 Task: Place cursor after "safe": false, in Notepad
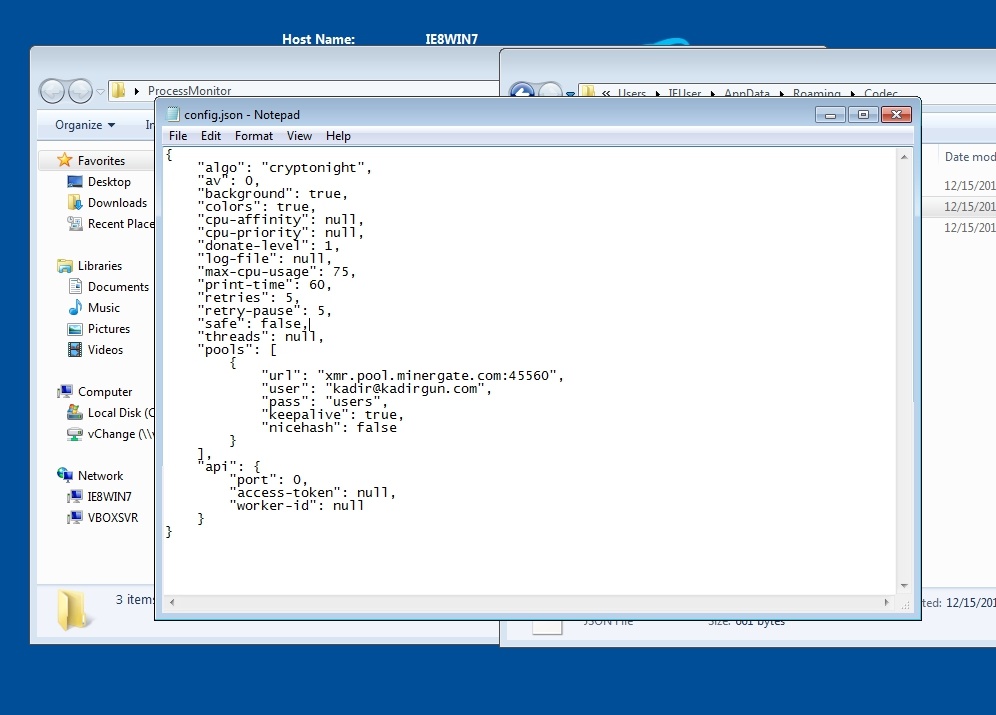(309, 324)
